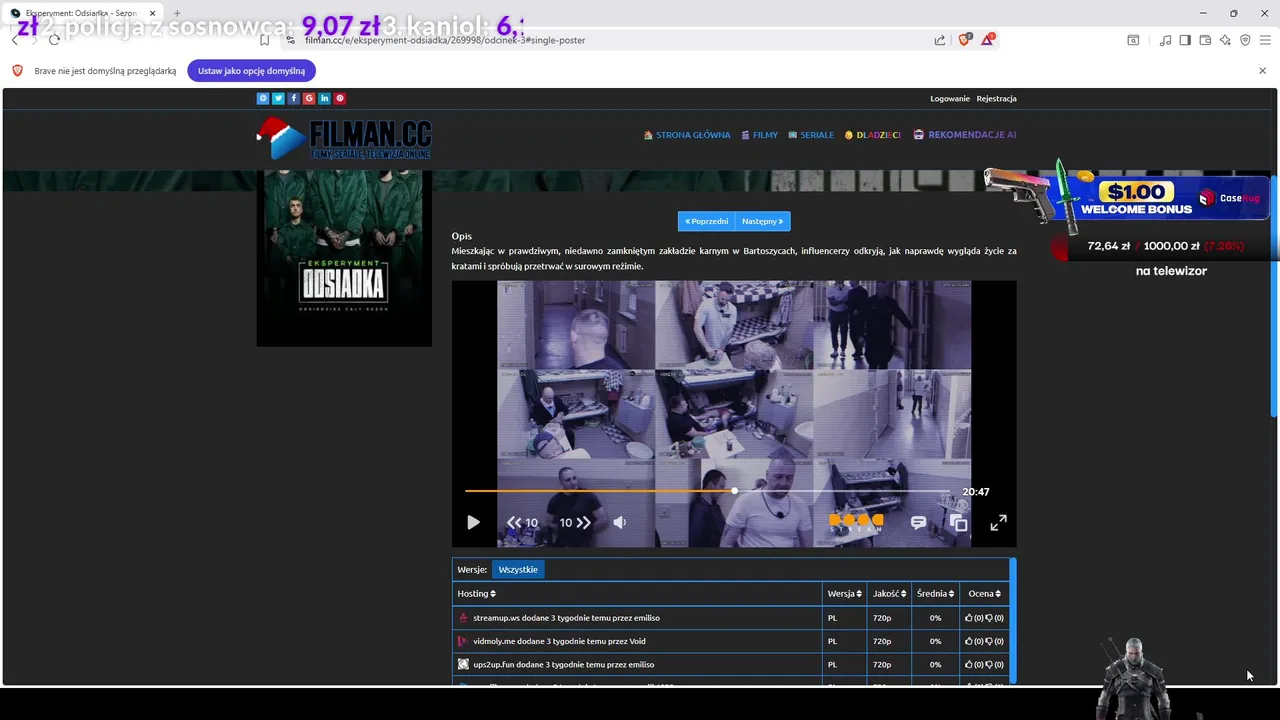Image resolution: width=1280 pixels, height=720 pixels.
Task: Click Brave Shields lion icon
Action: click(964, 40)
